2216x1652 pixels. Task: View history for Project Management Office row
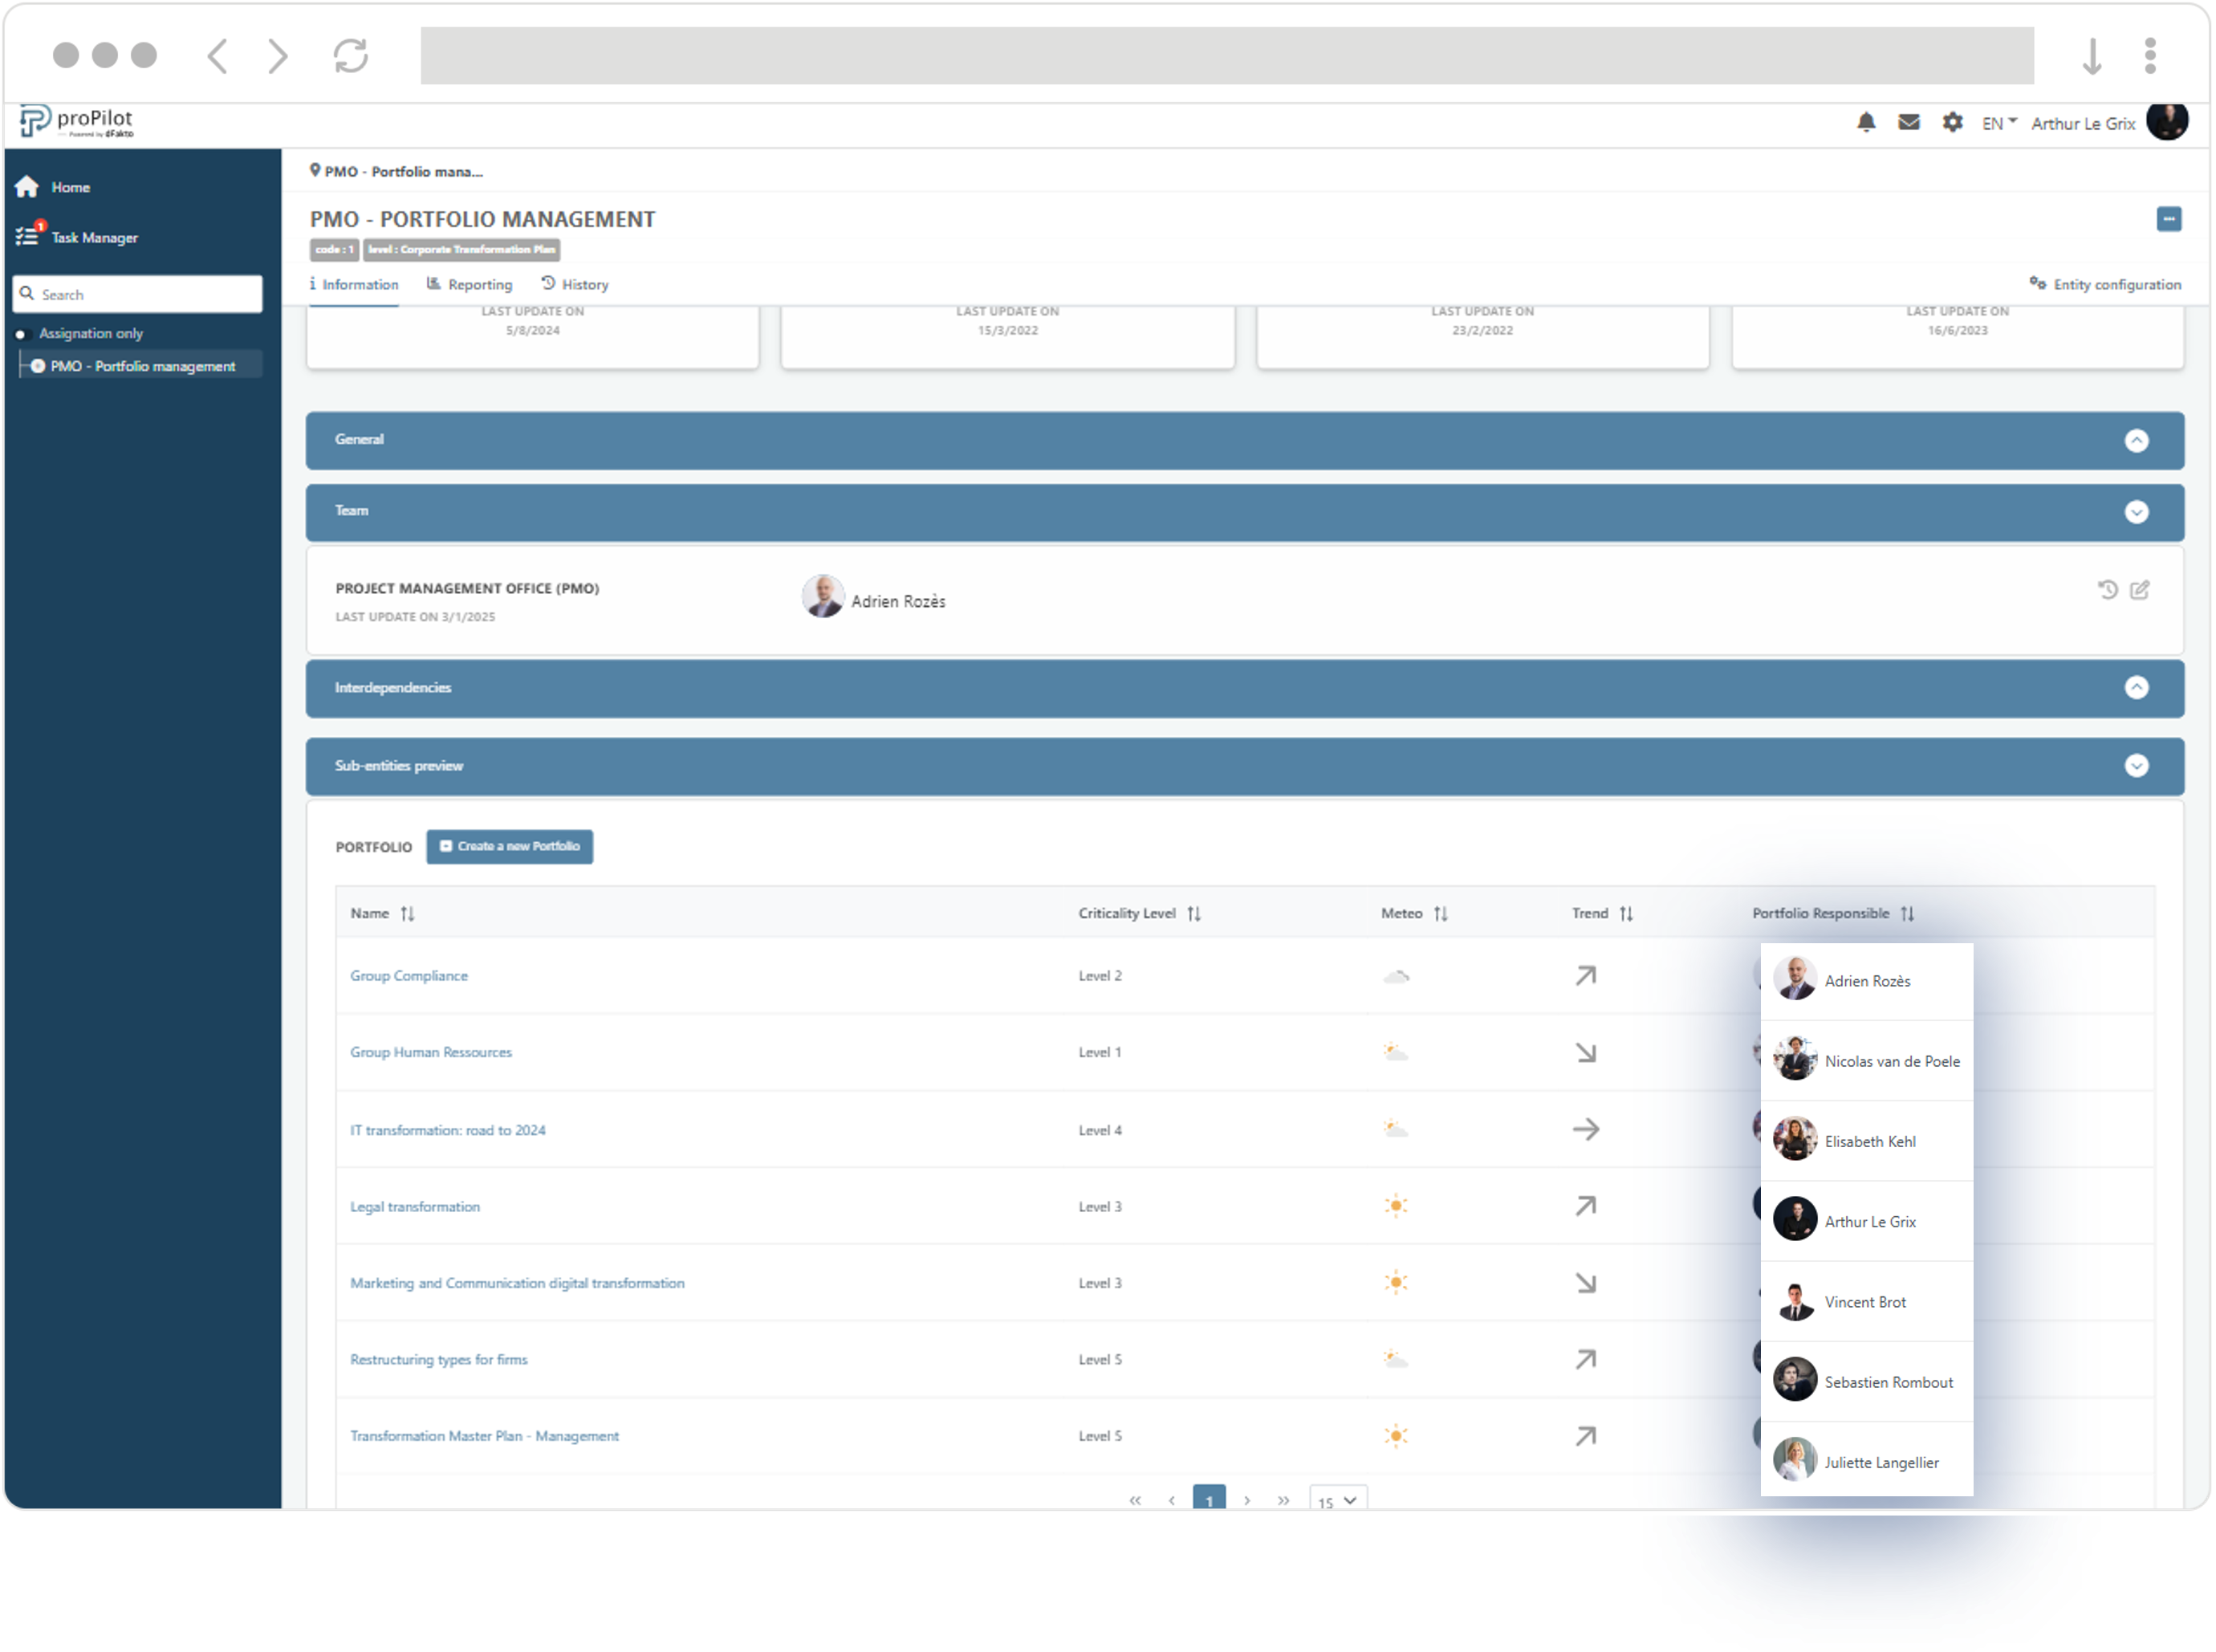click(x=2108, y=590)
